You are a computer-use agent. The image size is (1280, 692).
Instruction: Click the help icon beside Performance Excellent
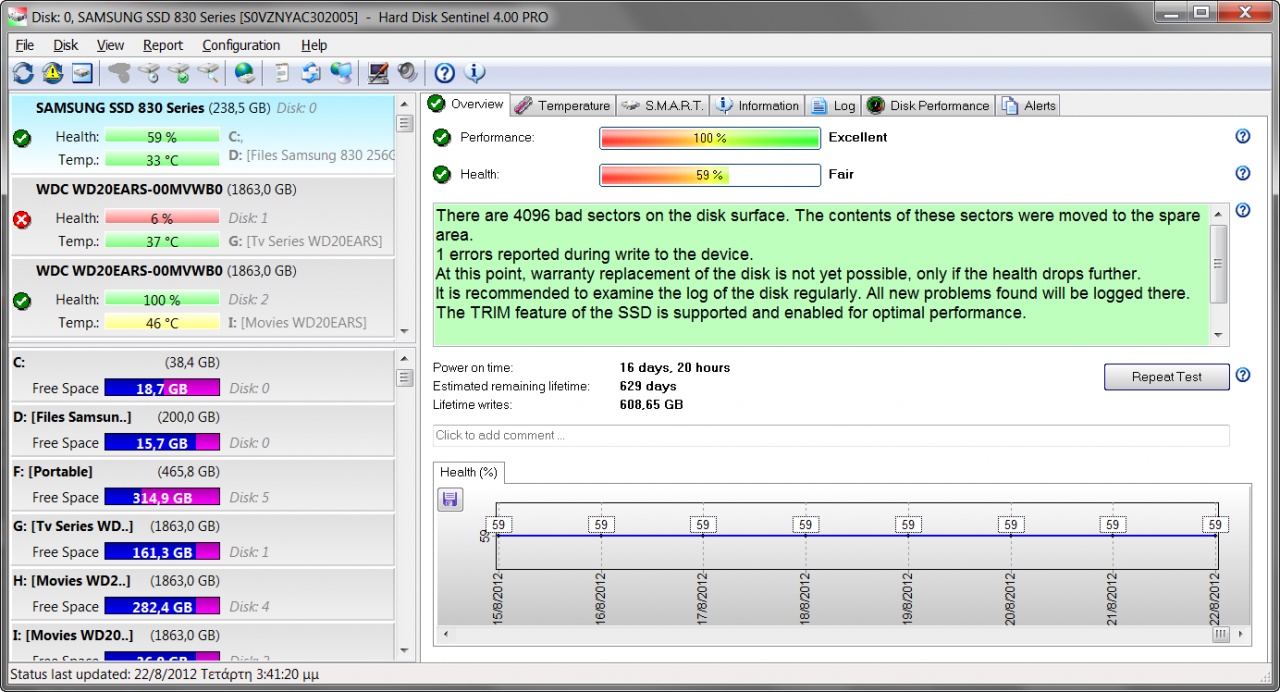click(x=1243, y=137)
